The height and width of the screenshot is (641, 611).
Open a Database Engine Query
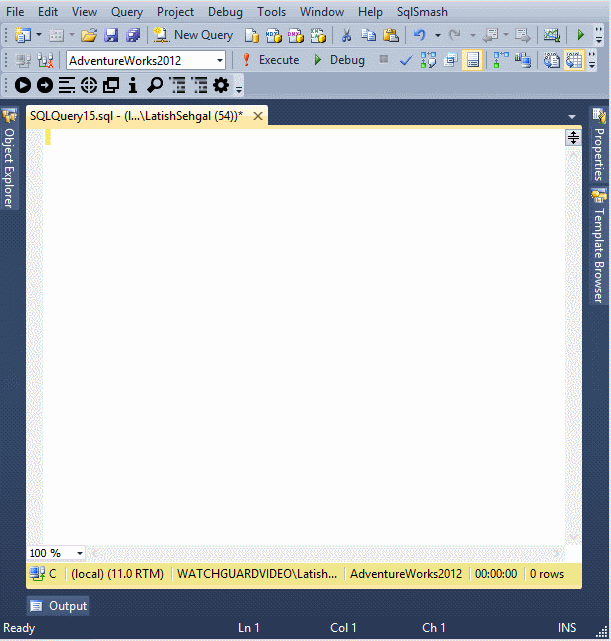(x=252, y=35)
